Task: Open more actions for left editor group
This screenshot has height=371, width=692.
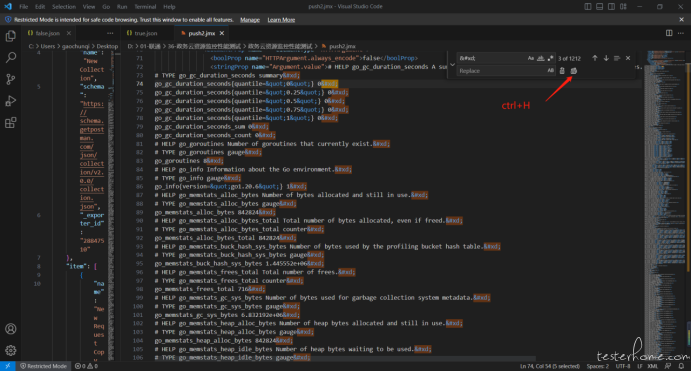Action: [x=110, y=33]
